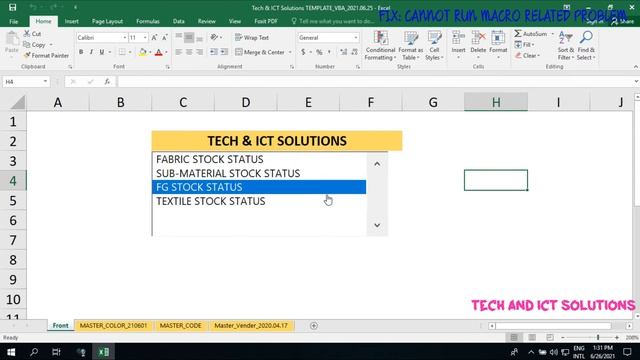This screenshot has height=360, width=640.
Task: Add a new sheet with plus button
Action: pyautogui.click(x=313, y=326)
